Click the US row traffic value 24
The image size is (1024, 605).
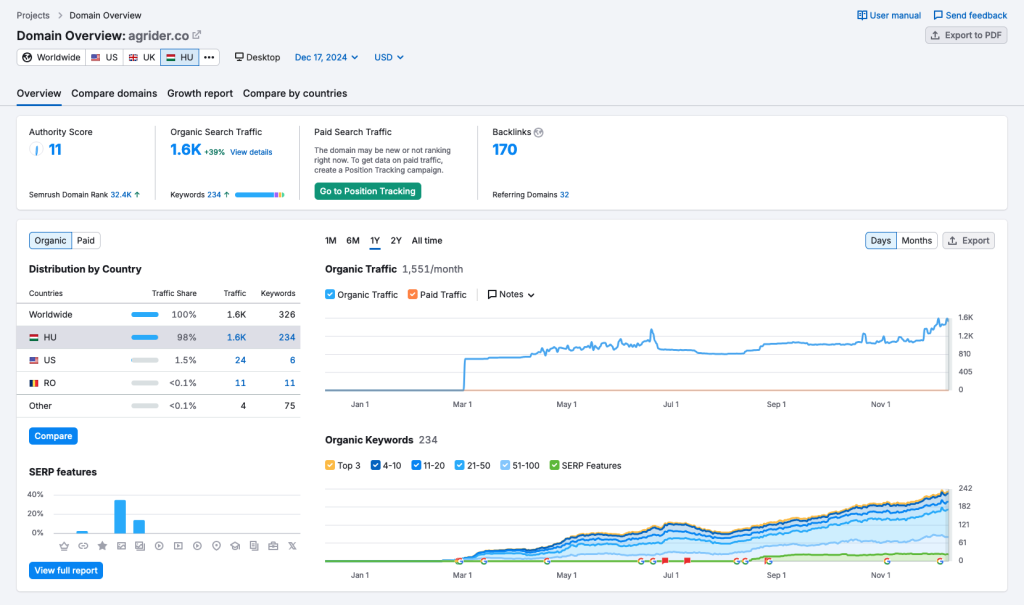click(240, 360)
